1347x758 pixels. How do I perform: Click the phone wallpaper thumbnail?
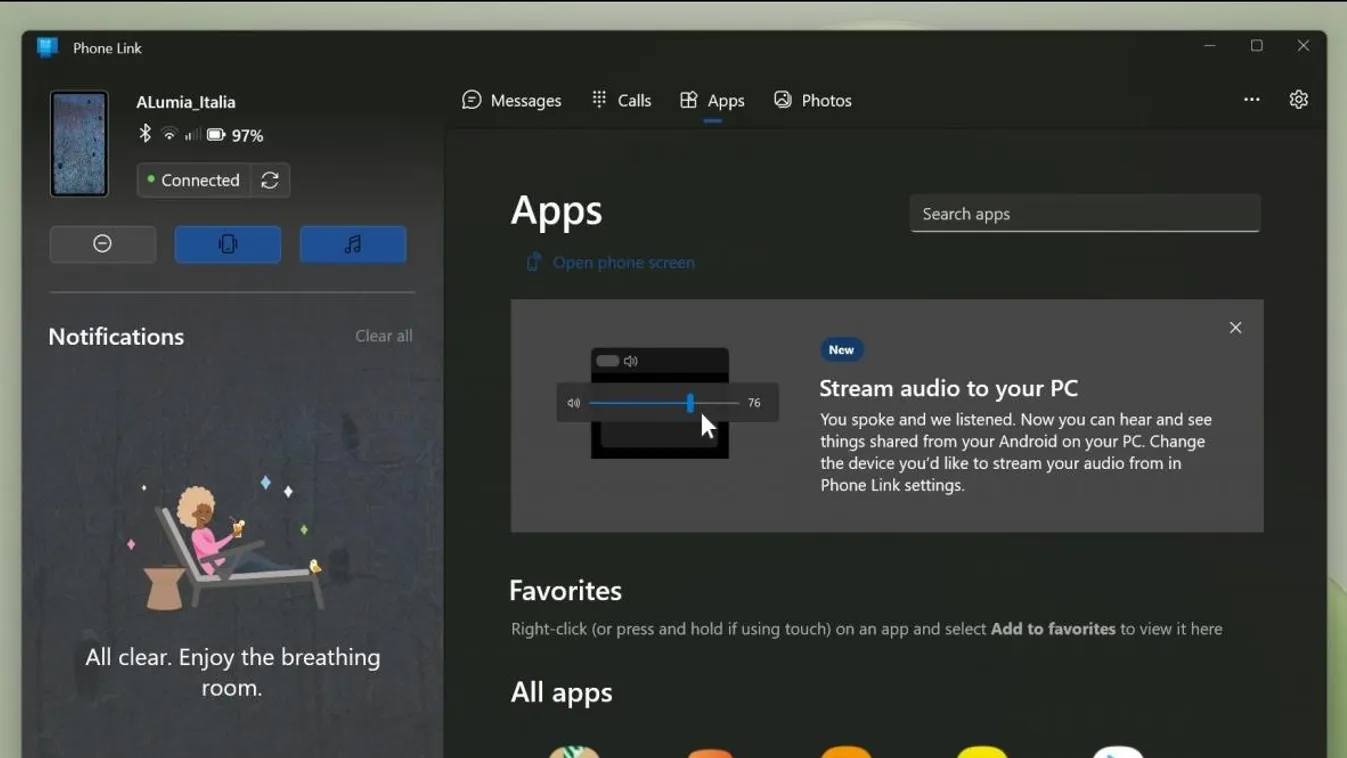tap(79, 144)
